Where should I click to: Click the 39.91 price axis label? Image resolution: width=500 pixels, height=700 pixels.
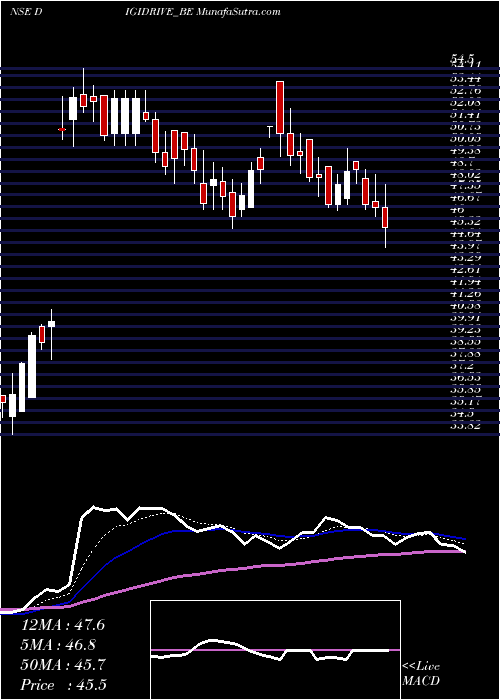coord(465,318)
